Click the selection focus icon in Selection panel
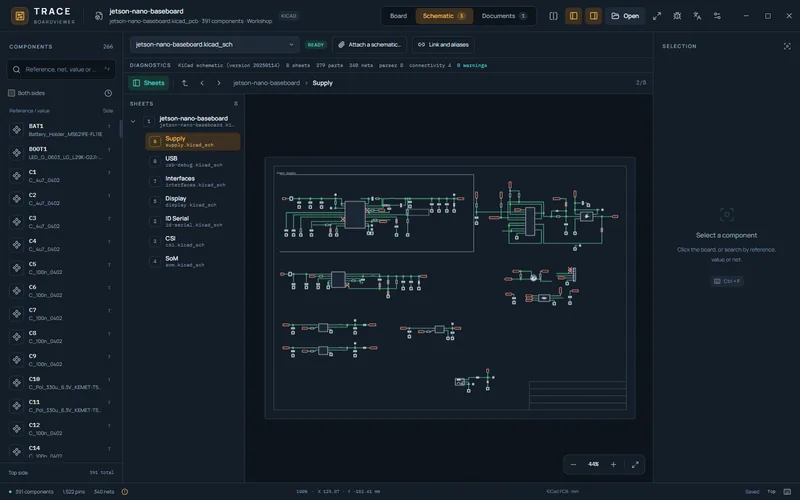This screenshot has width=800, height=500. coord(787,46)
